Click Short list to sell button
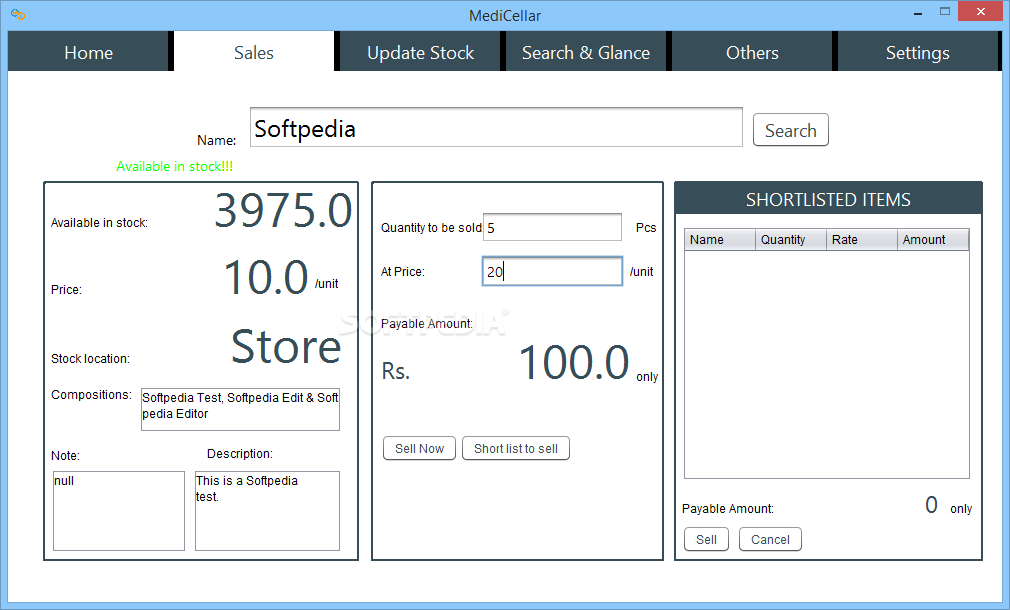Viewport: 1010px width, 610px height. 516,448
